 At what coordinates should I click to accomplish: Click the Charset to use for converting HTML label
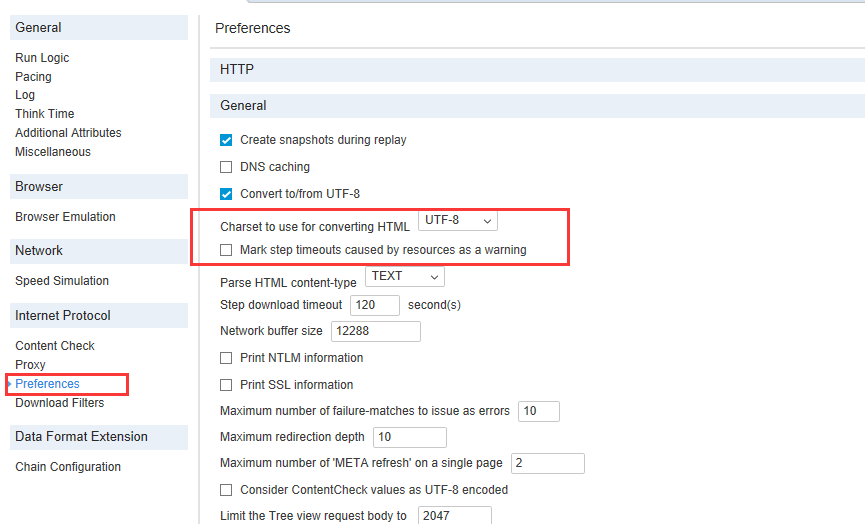[x=315, y=227]
